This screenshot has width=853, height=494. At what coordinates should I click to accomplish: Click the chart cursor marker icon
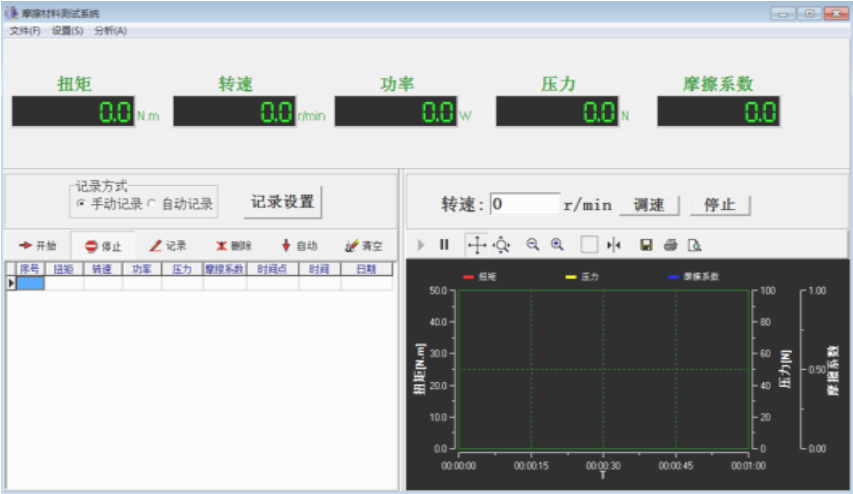tap(613, 245)
